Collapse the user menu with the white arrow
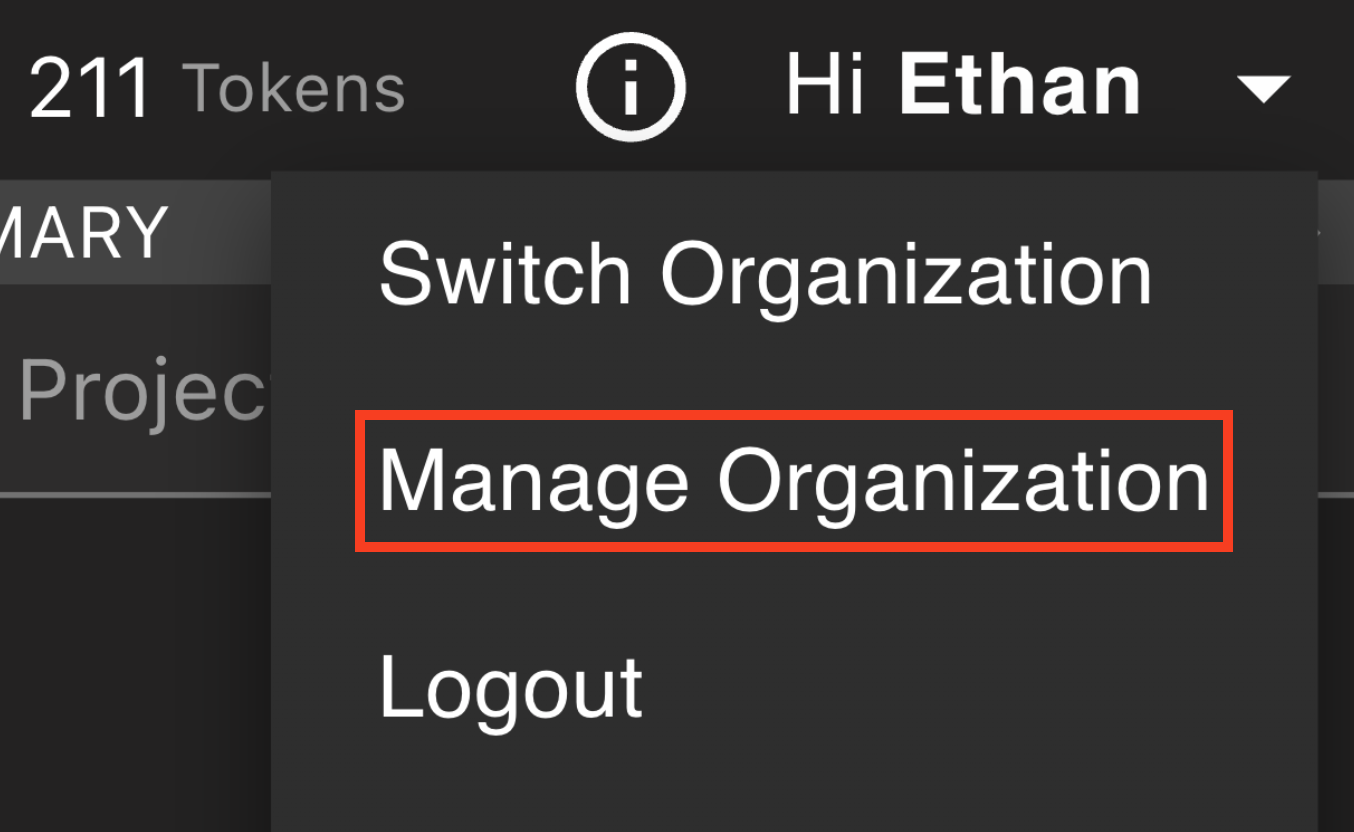Screen dimensions: 1354x832 tap(1264, 90)
